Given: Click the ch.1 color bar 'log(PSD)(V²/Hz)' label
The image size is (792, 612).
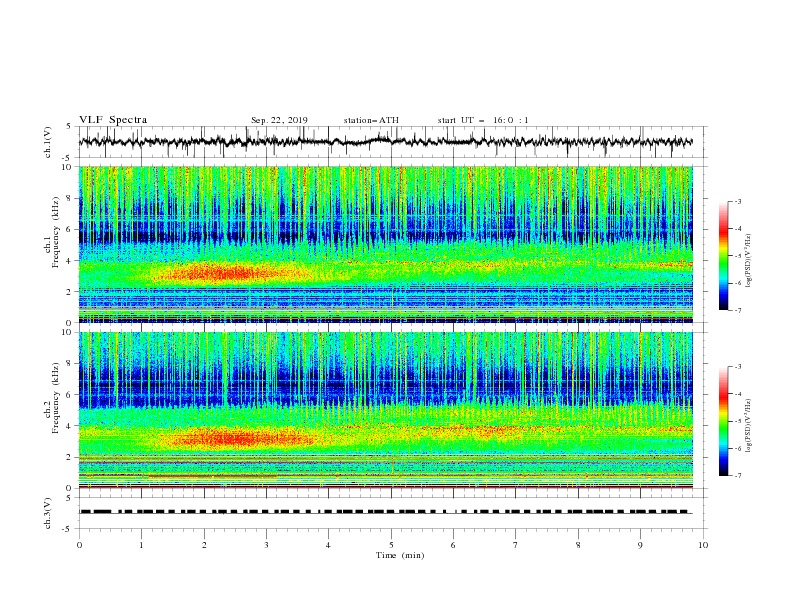Looking at the screenshot, I should pos(749,261).
